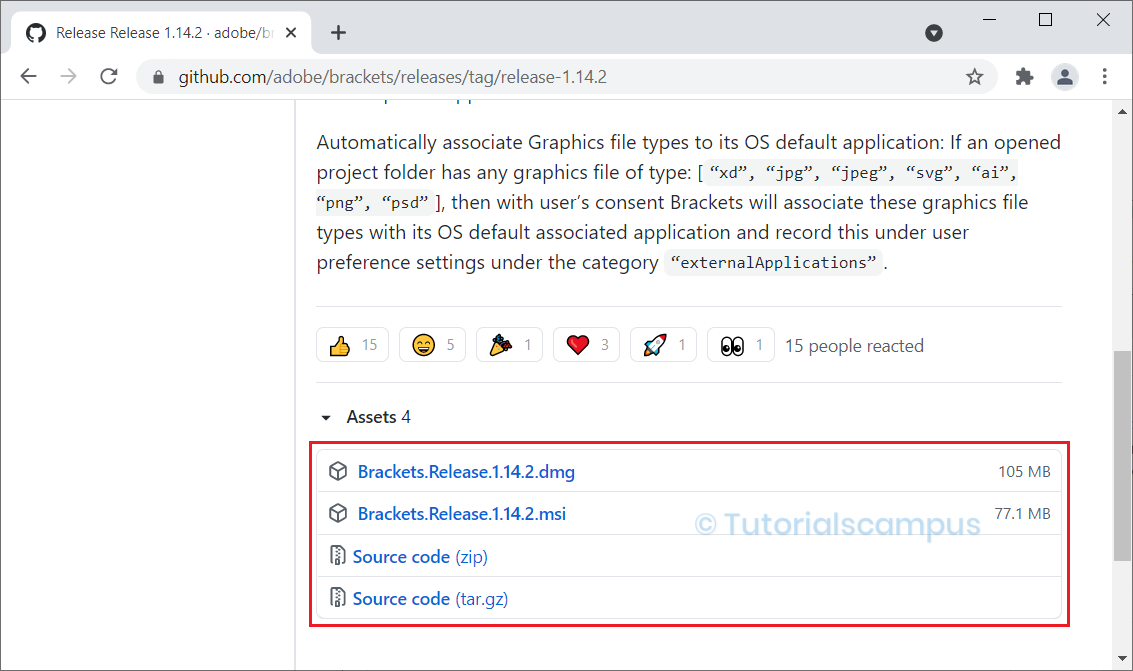Image resolution: width=1133 pixels, height=671 pixels.
Task: Close the Release 1.14.2 tab
Action: click(290, 33)
